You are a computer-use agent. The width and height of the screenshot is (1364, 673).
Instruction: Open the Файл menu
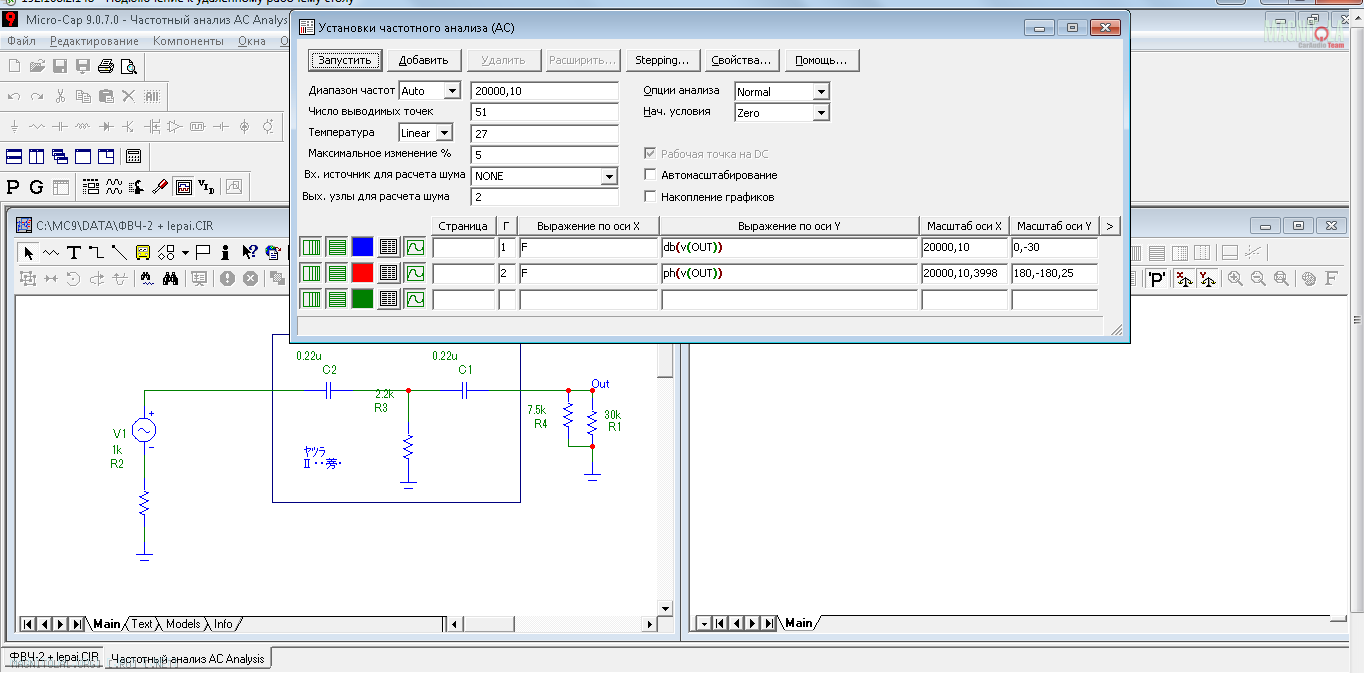click(x=21, y=41)
